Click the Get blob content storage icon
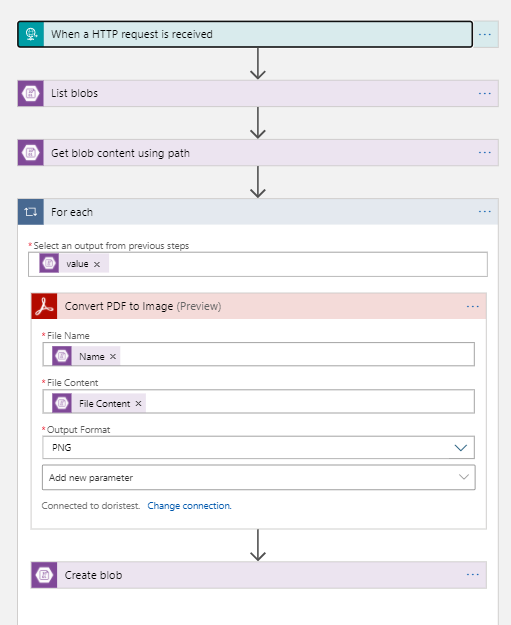511x625 pixels. (31, 153)
